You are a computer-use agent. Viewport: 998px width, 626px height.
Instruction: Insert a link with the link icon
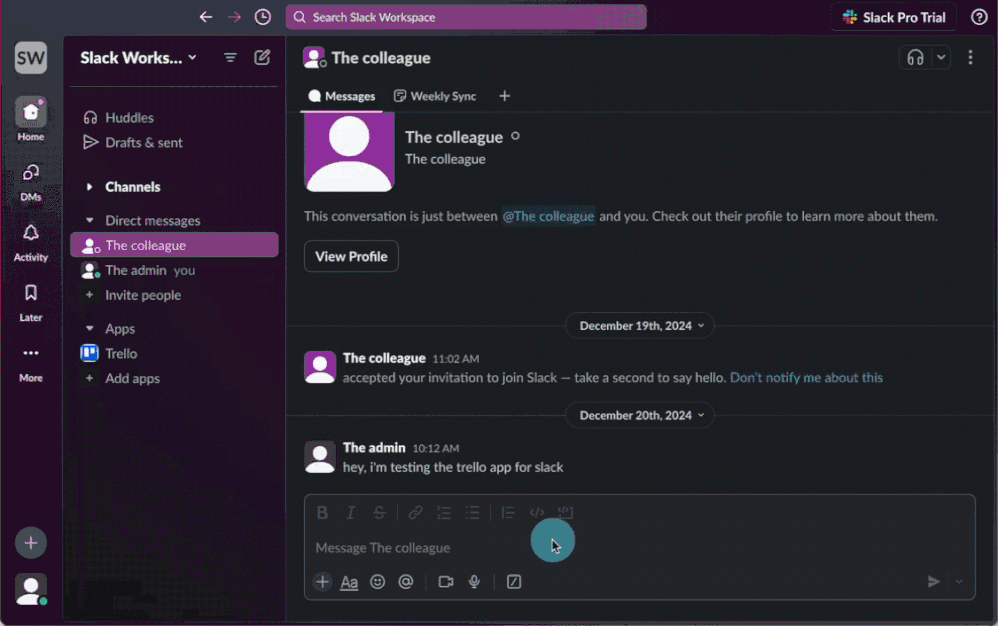[x=415, y=513]
